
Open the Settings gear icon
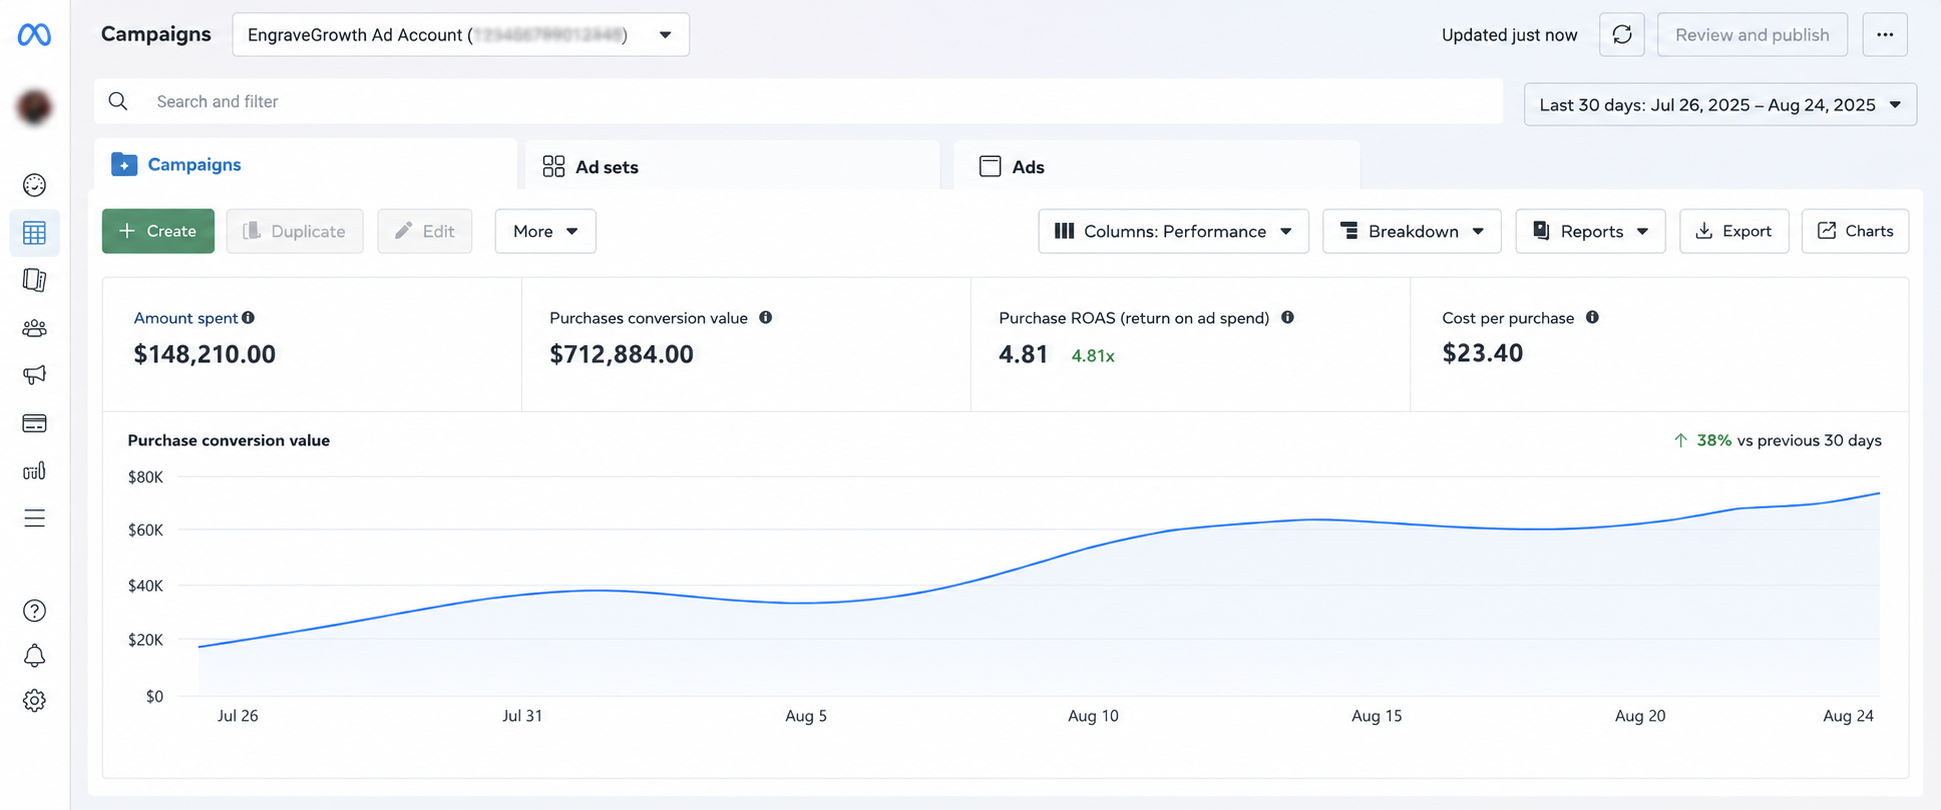pyautogui.click(x=34, y=701)
